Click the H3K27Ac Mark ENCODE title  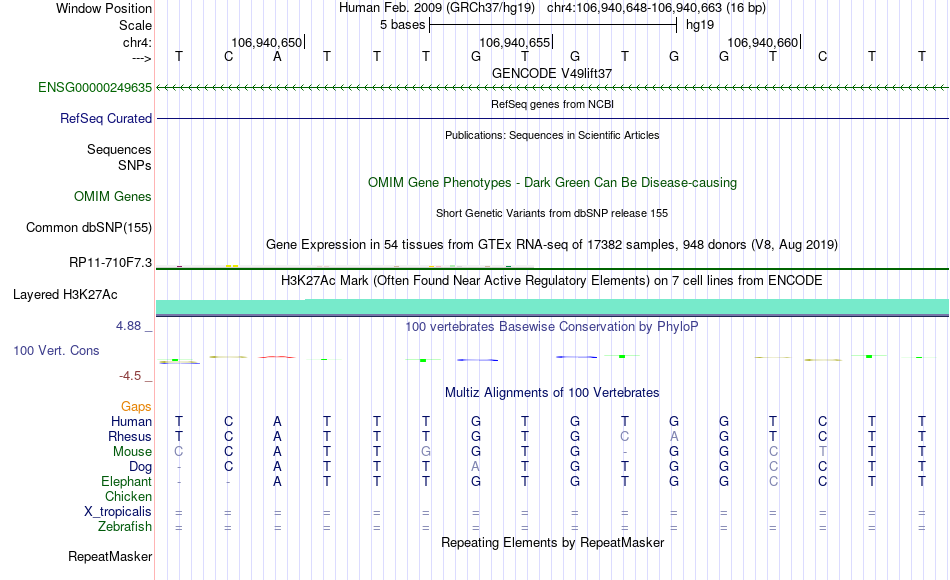(x=552, y=281)
